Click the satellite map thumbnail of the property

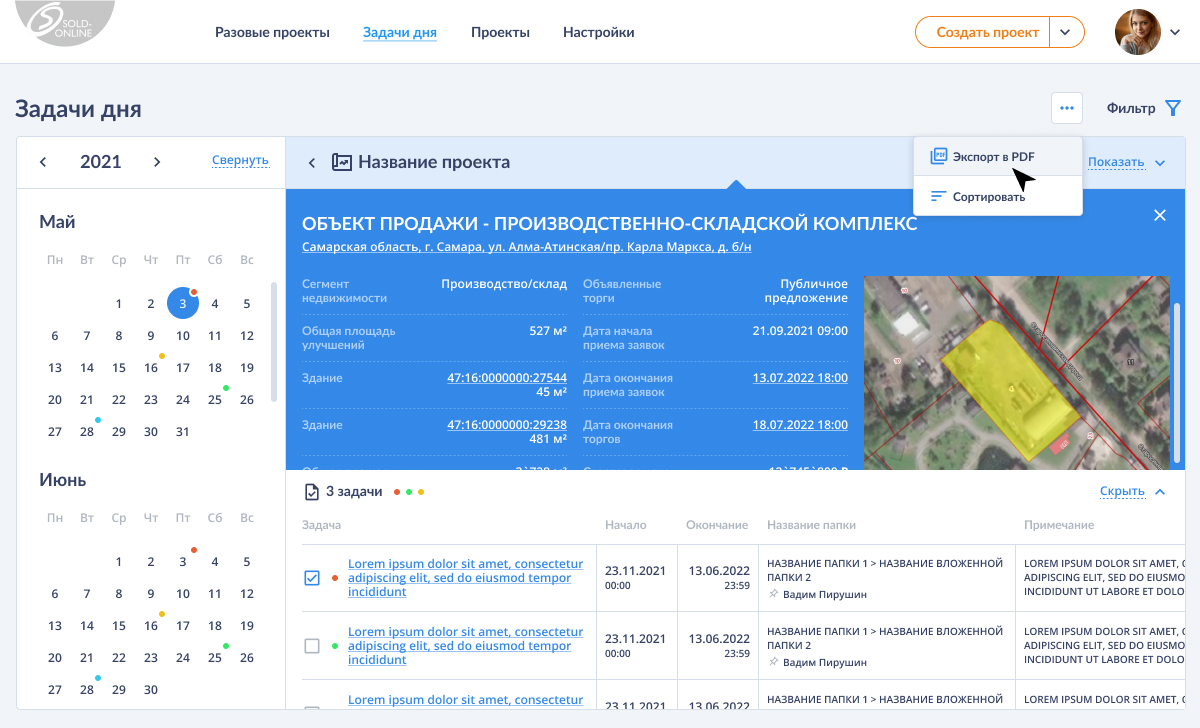pos(1015,372)
